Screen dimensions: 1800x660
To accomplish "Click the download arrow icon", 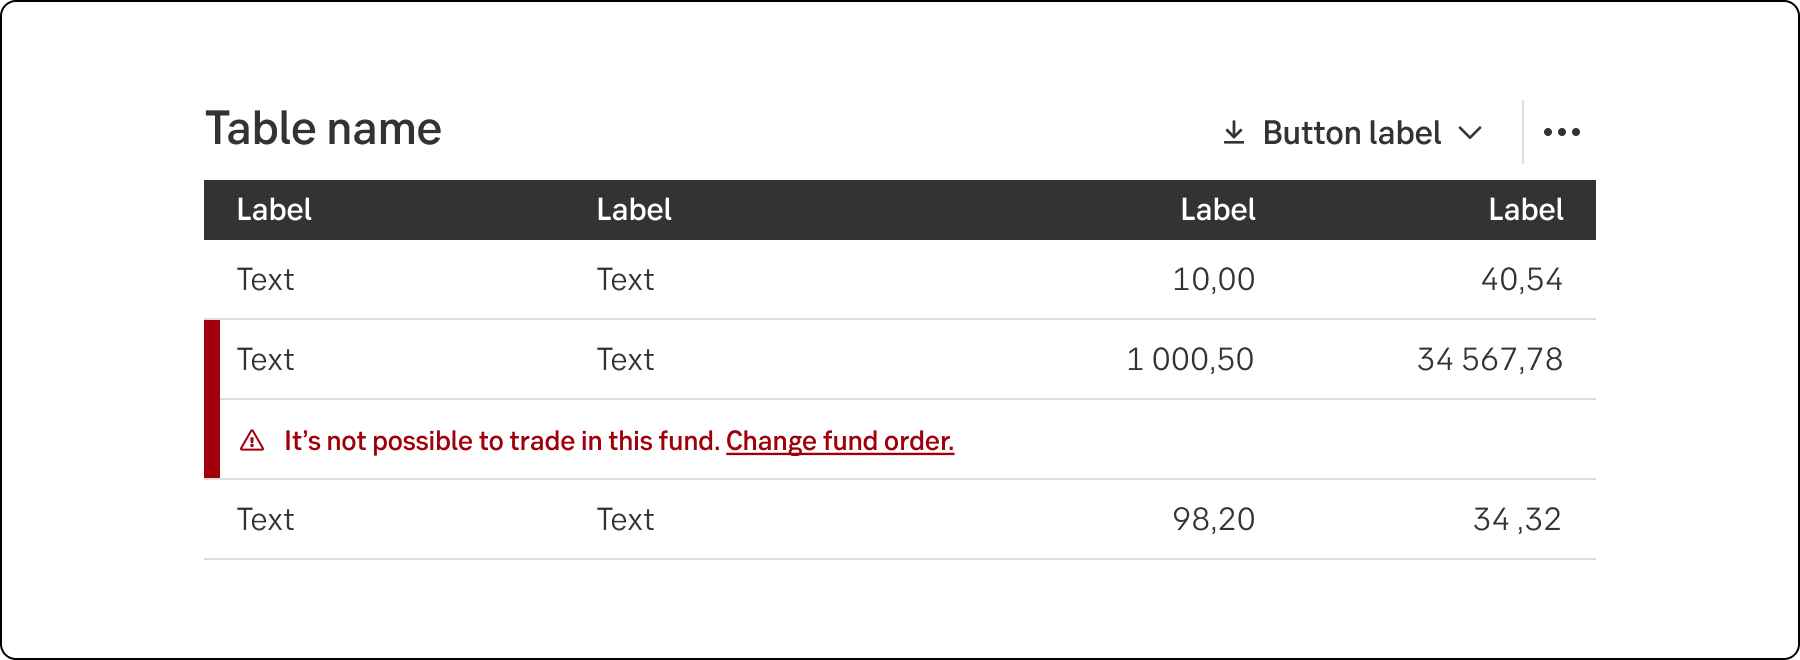I will tap(1234, 133).
